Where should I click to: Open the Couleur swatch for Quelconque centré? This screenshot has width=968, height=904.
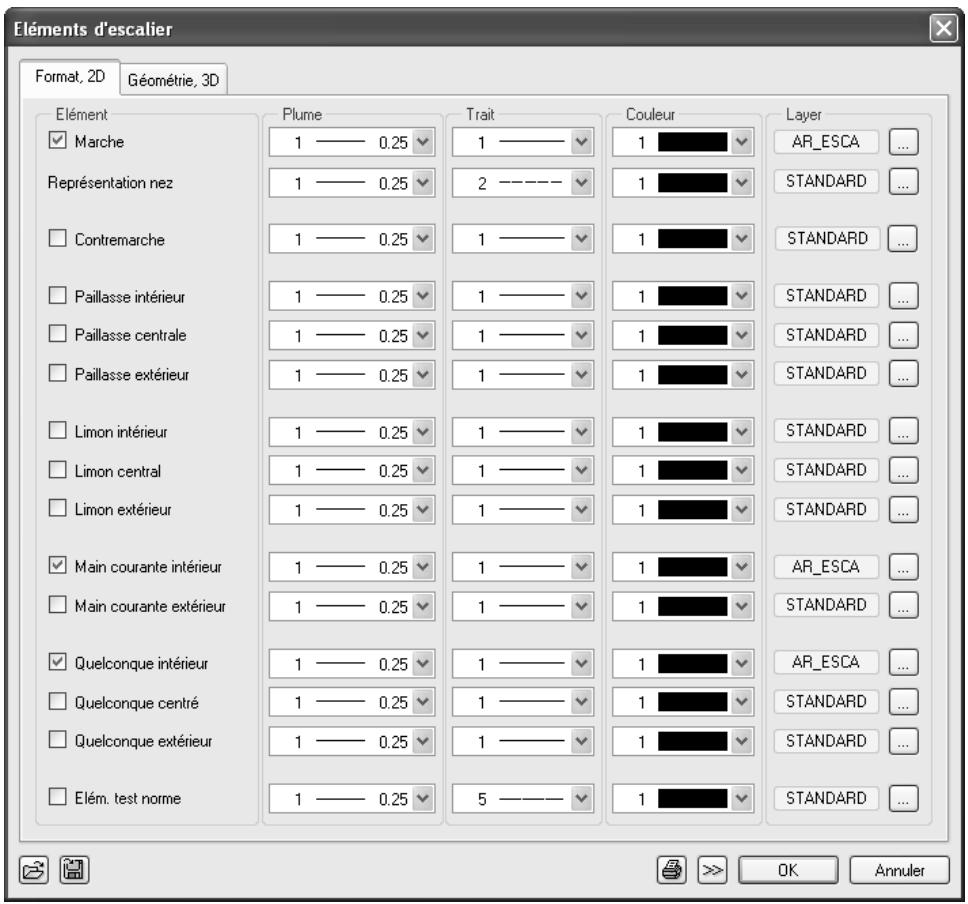point(741,702)
